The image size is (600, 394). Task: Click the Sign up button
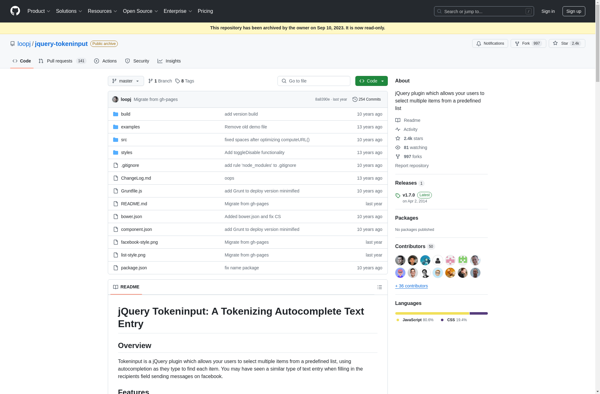pyautogui.click(x=573, y=11)
